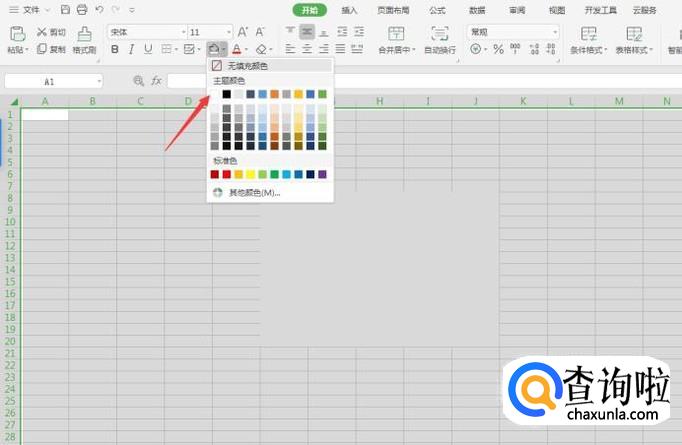
Task: Choose 无填充颜色 (No Fill) option
Action: click(x=247, y=65)
